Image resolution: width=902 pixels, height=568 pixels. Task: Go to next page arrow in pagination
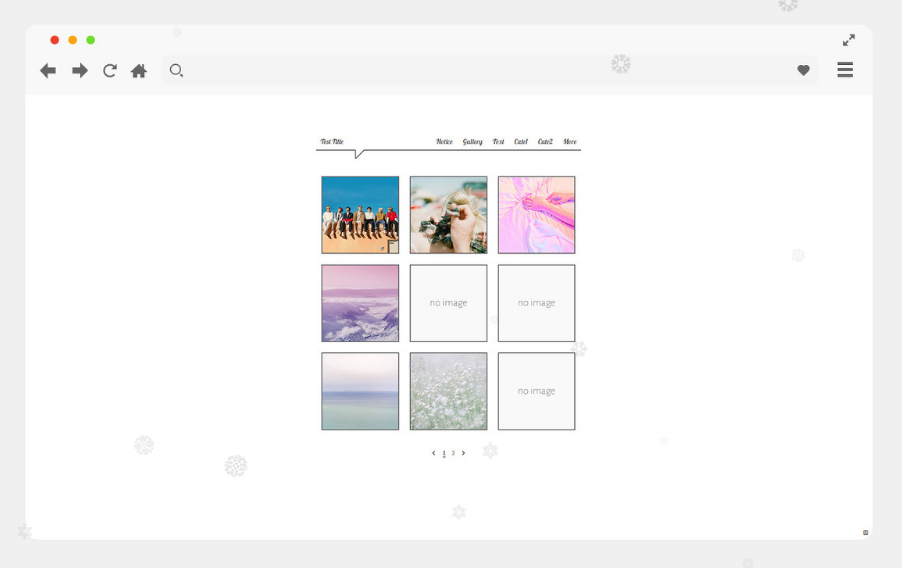[x=463, y=453]
